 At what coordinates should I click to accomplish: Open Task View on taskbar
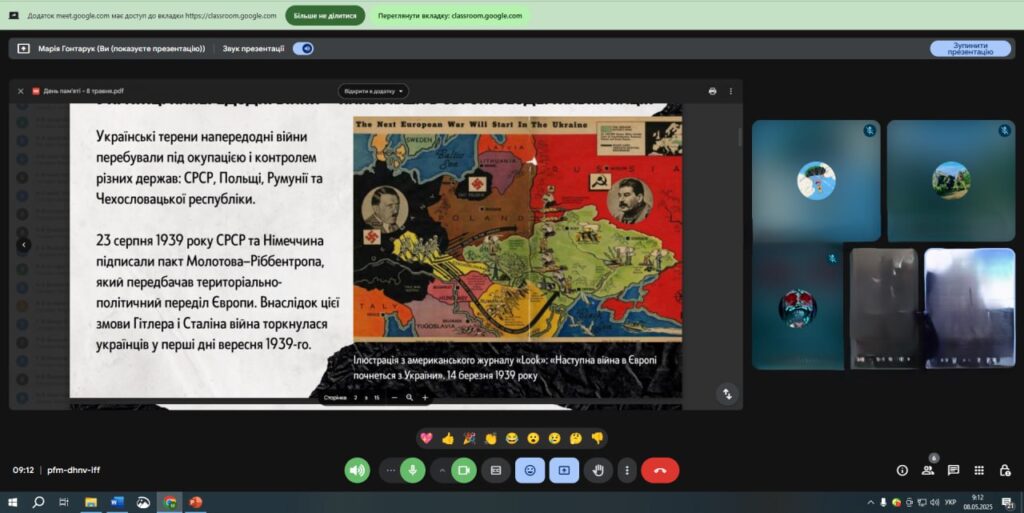64,502
